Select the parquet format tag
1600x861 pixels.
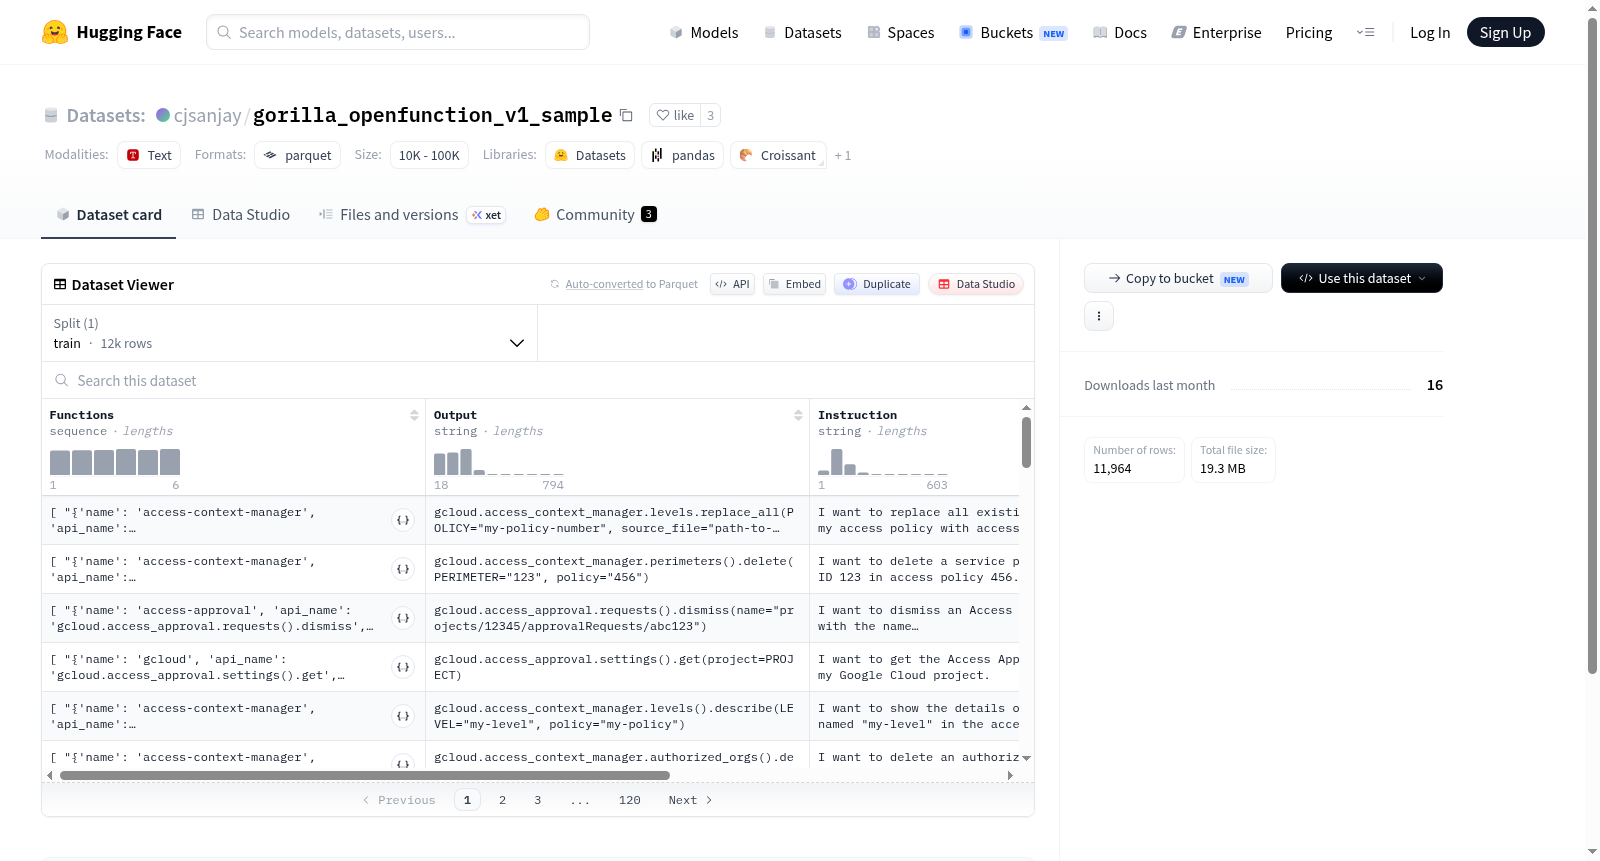point(298,155)
